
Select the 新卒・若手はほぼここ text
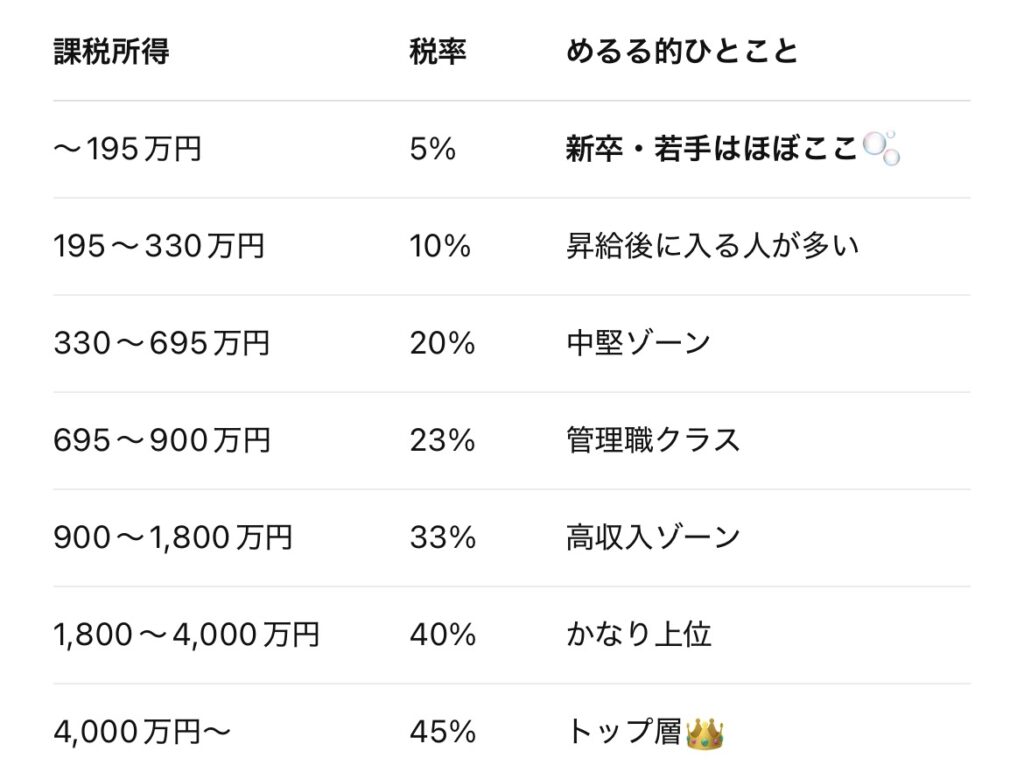[x=711, y=150]
